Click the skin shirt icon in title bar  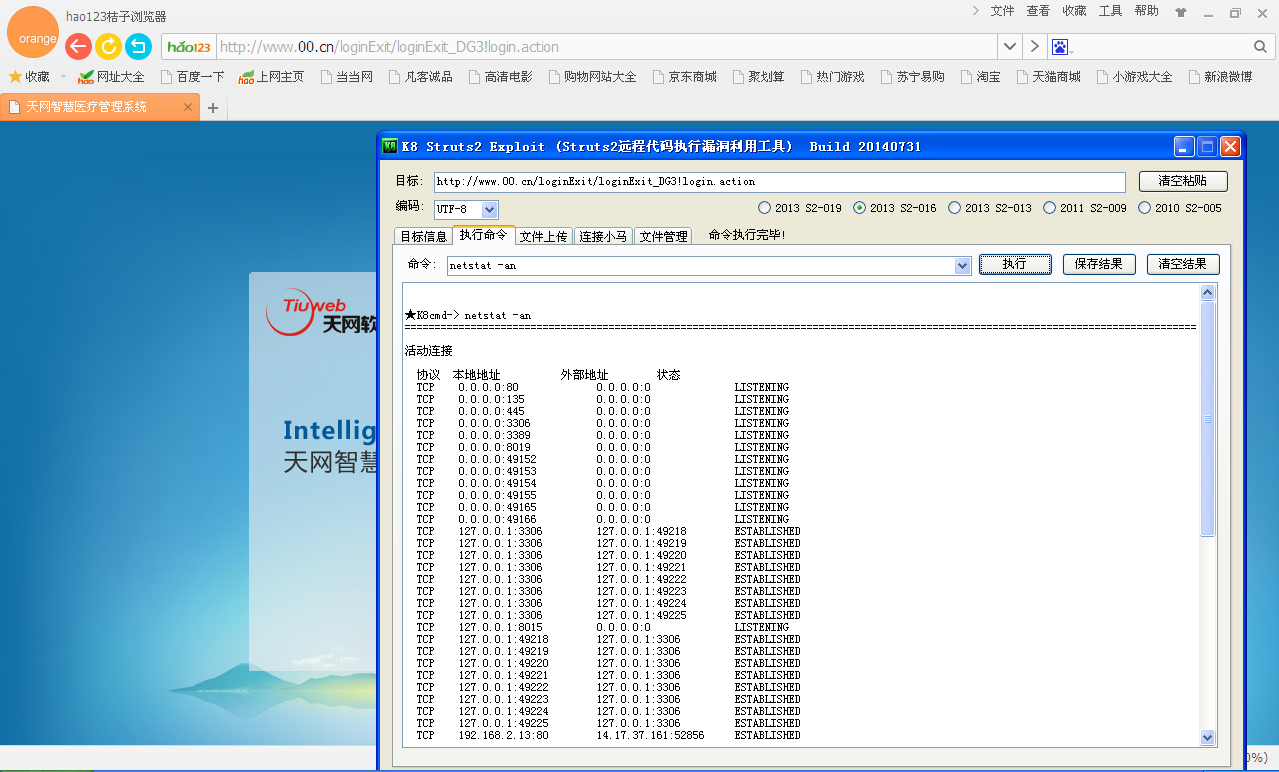(x=1181, y=13)
